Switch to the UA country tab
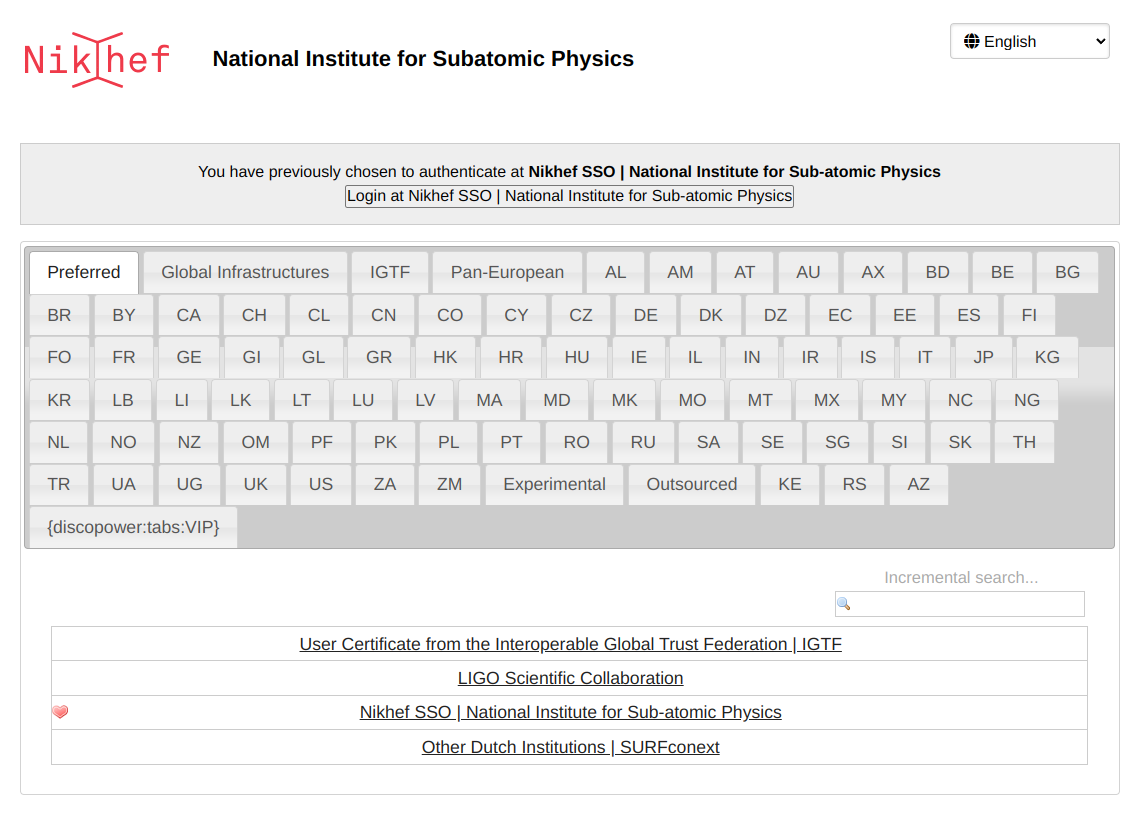1140x831 pixels. [124, 485]
